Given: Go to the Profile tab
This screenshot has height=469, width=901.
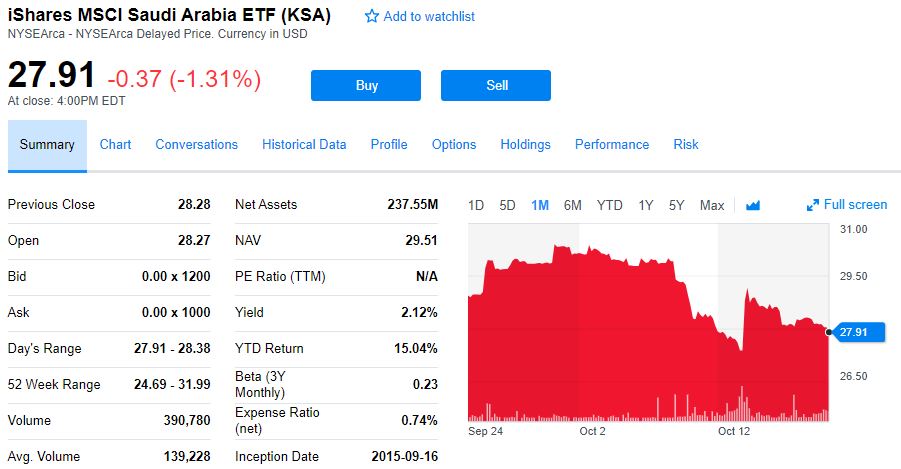Looking at the screenshot, I should click(x=389, y=145).
